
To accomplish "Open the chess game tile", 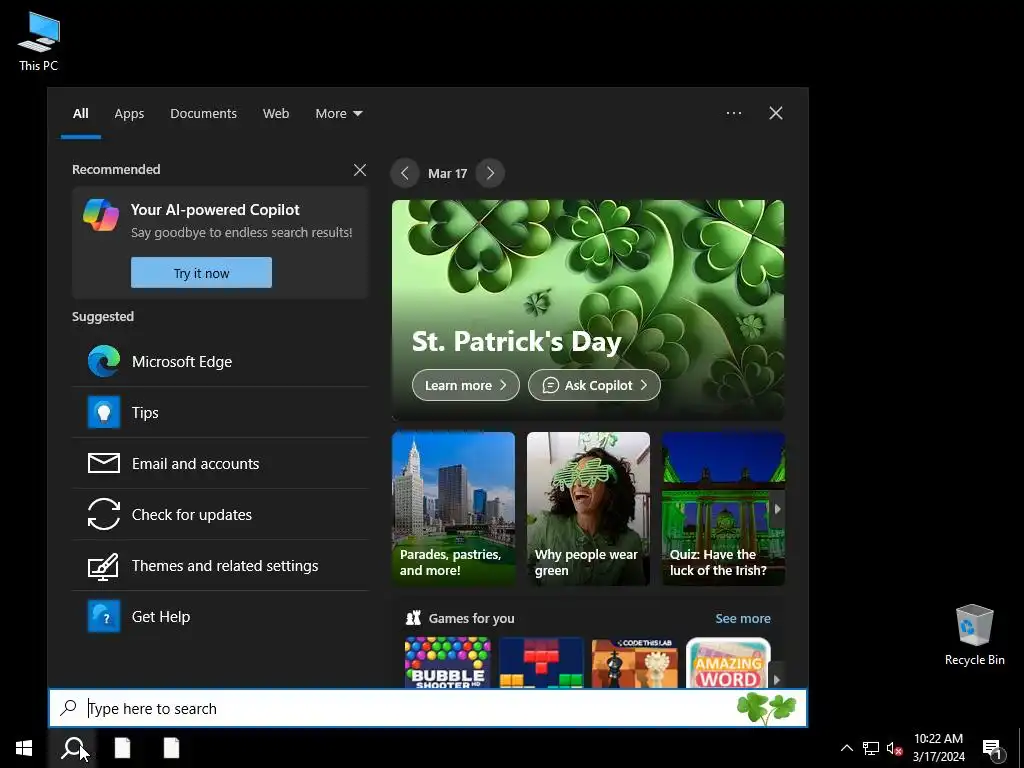I will pyautogui.click(x=635, y=662).
